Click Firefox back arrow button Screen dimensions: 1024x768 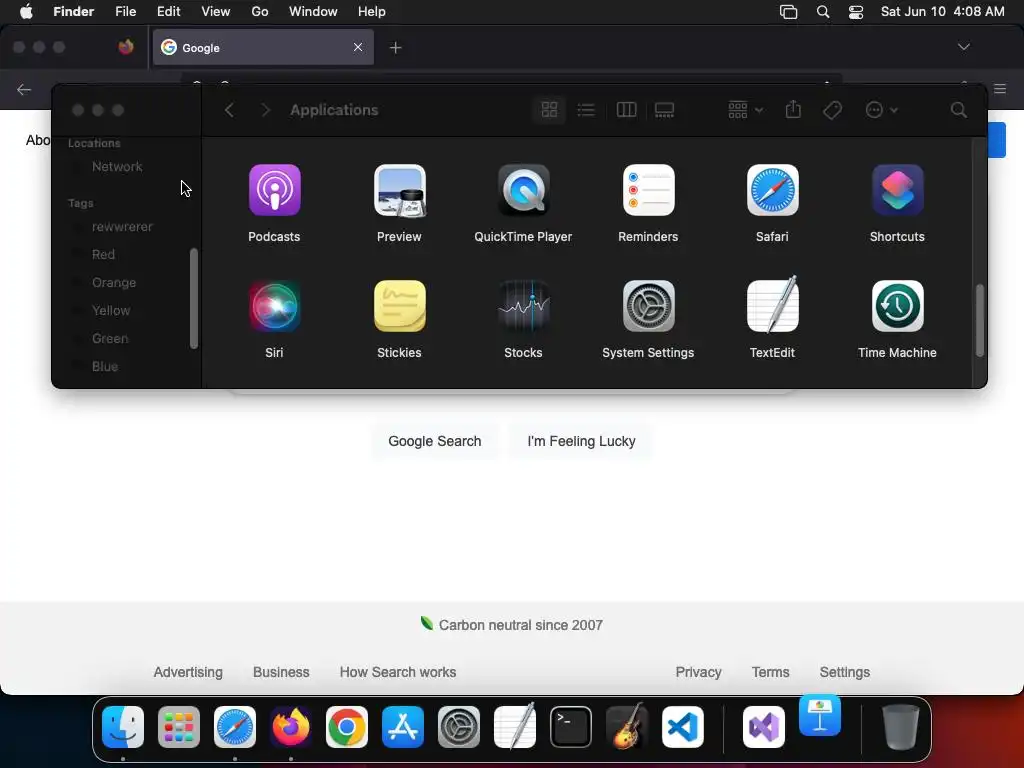24,89
